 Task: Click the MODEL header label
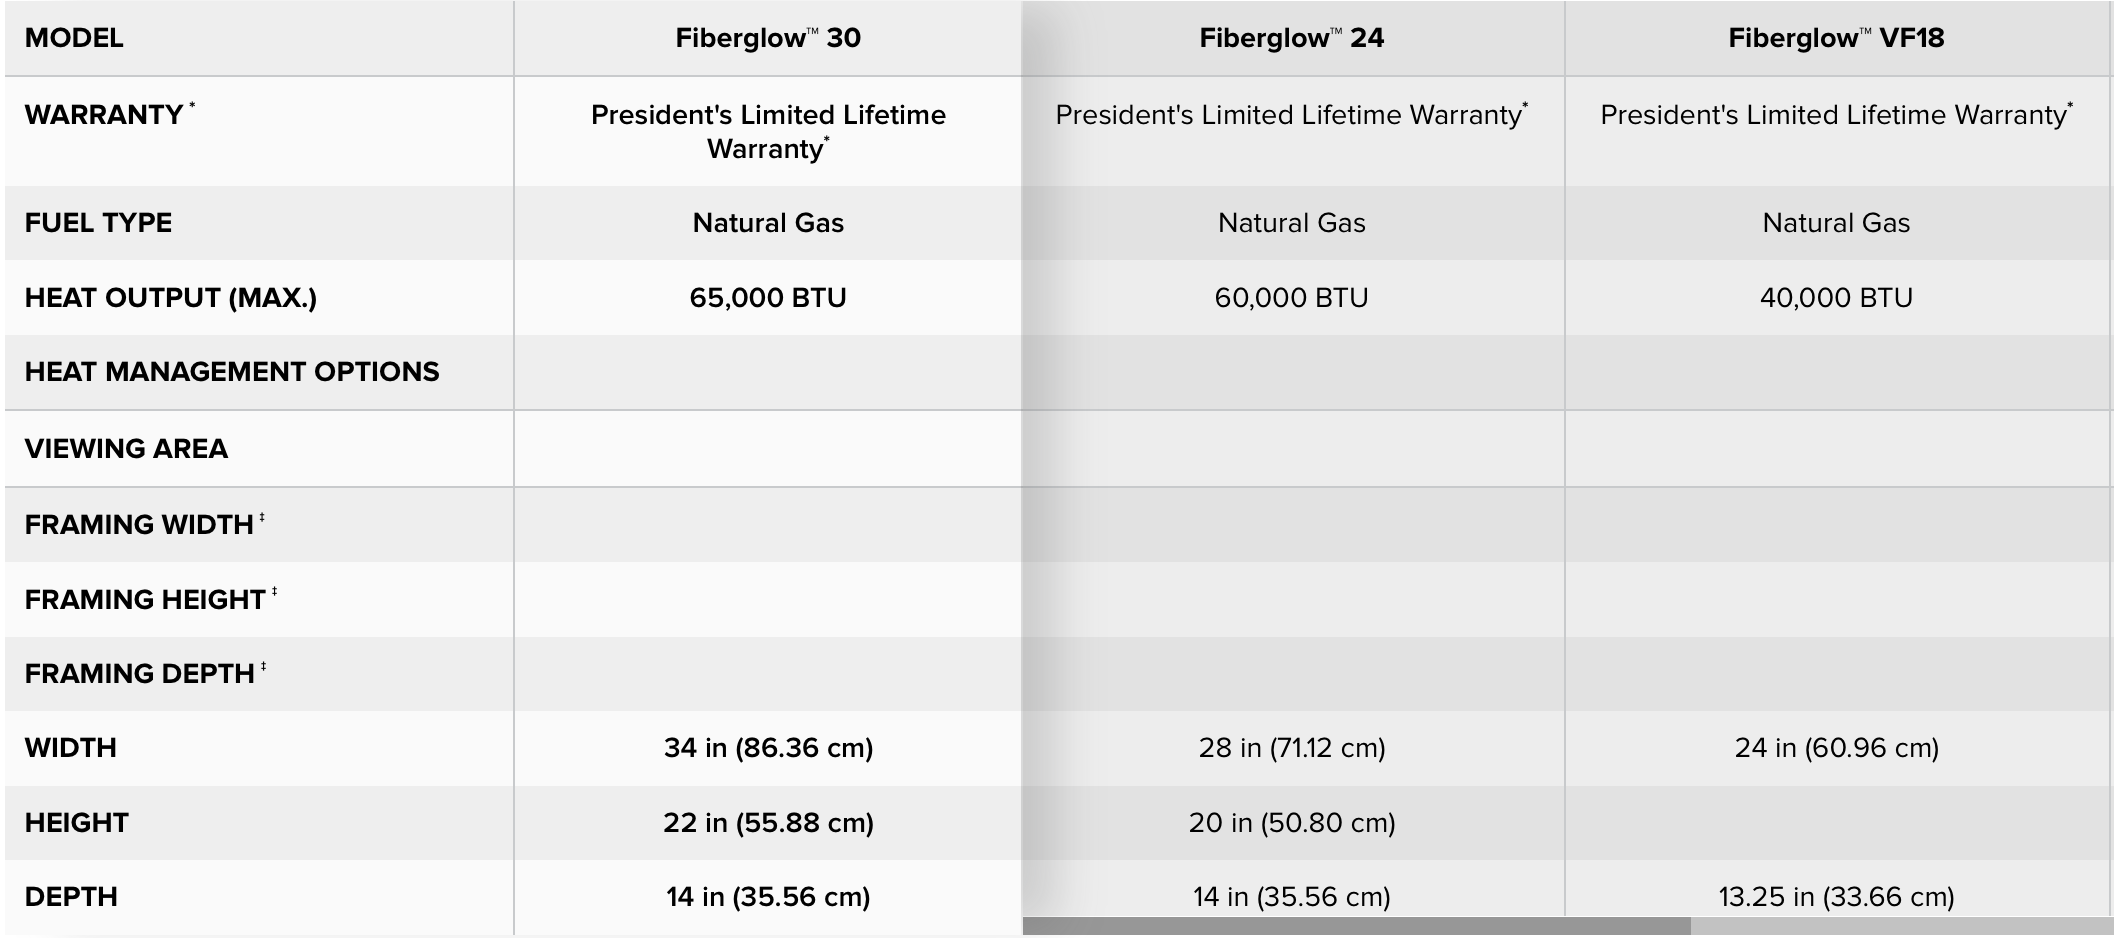[x=74, y=38]
